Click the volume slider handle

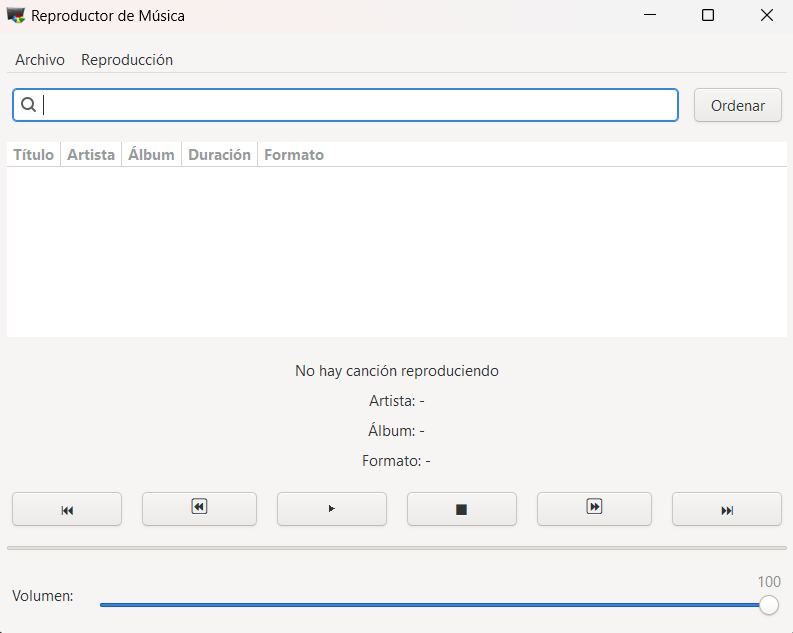pyautogui.click(x=769, y=605)
